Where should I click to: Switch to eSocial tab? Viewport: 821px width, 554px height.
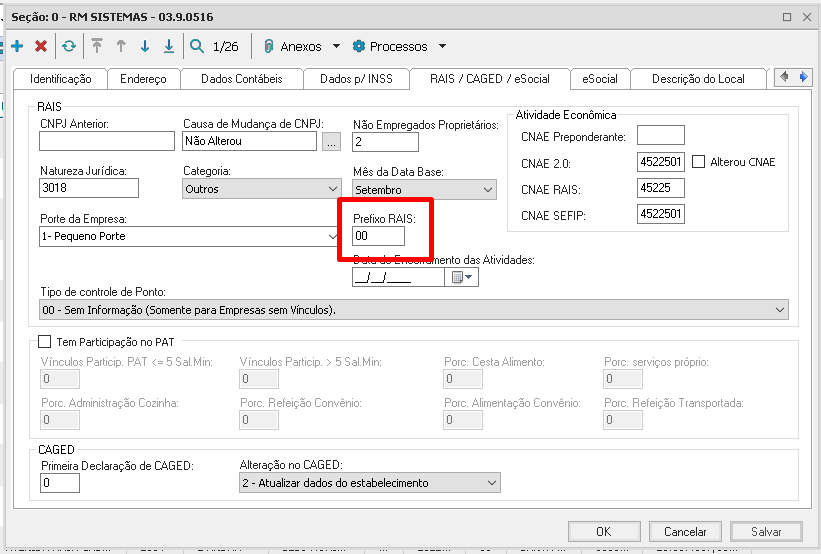pyautogui.click(x=600, y=79)
